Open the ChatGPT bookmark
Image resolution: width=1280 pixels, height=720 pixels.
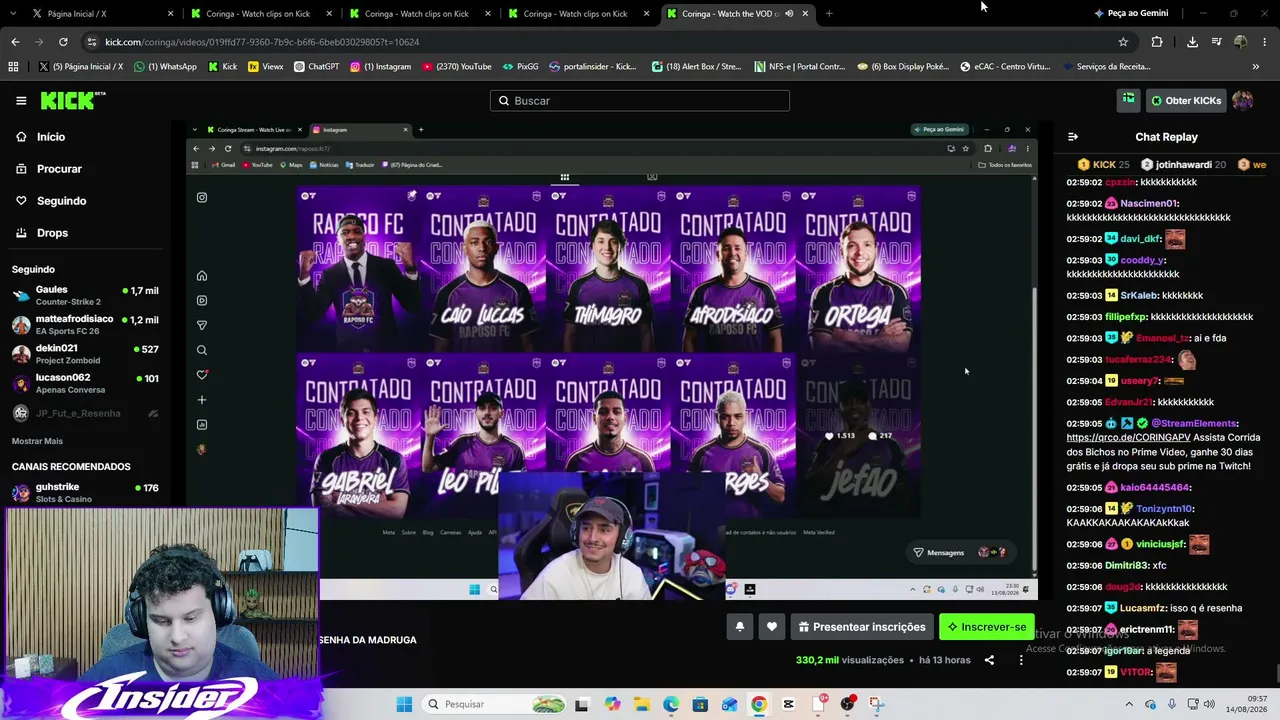click(x=316, y=67)
